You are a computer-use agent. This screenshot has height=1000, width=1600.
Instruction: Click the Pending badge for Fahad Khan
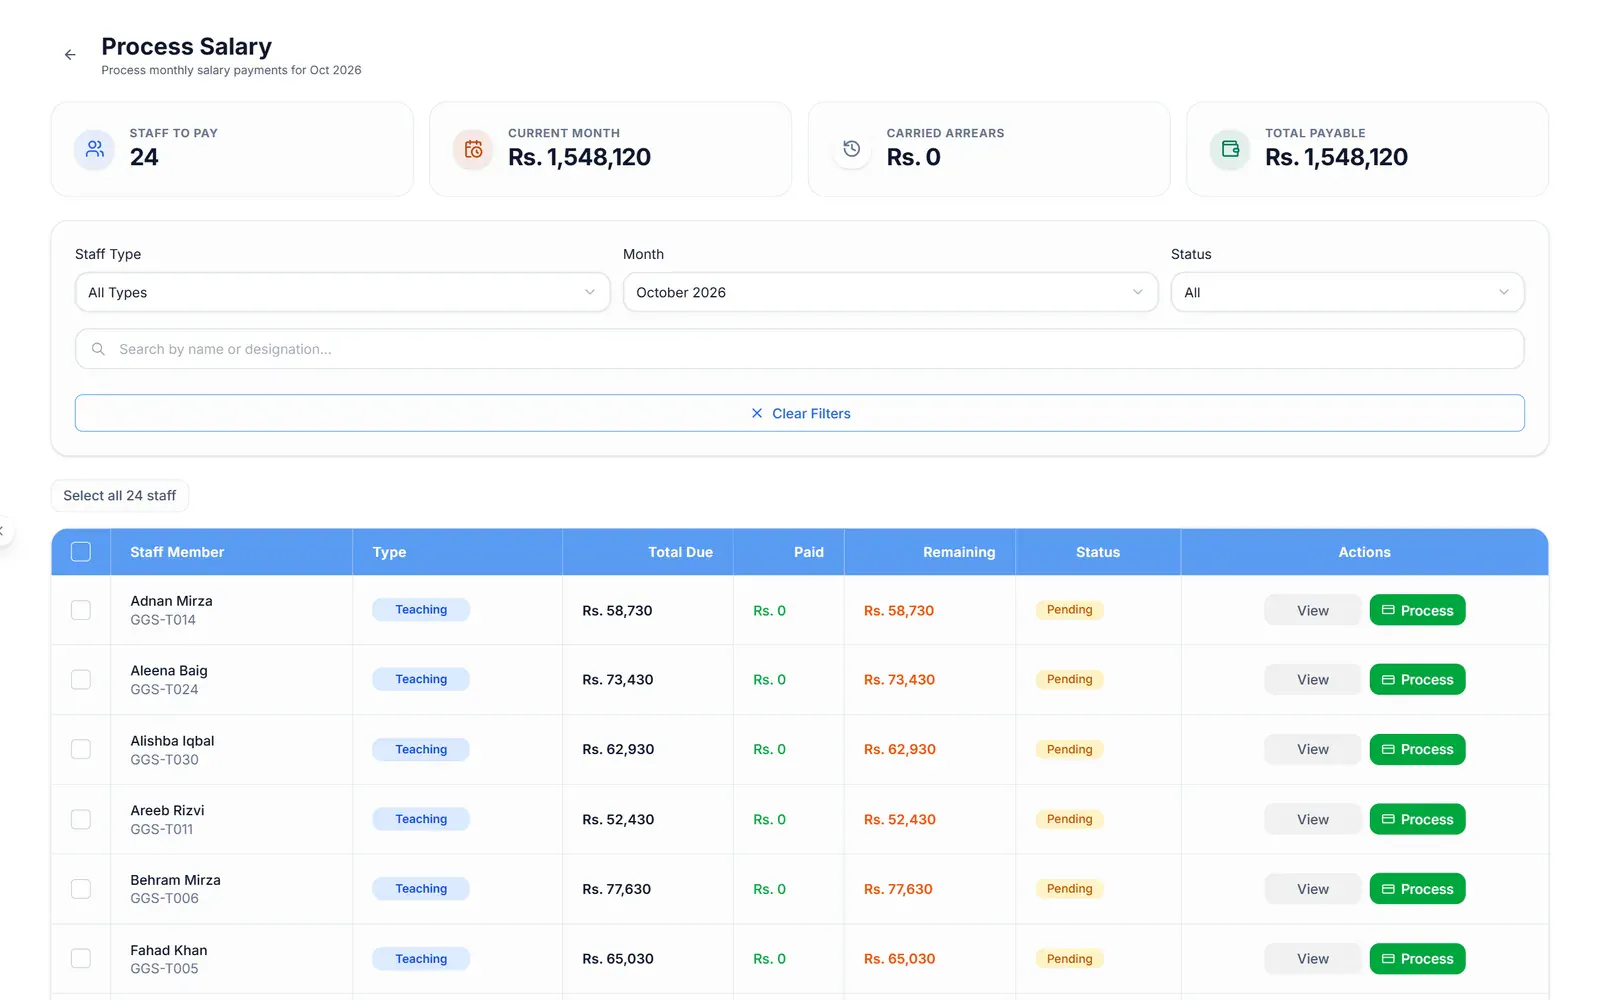[1069, 958]
